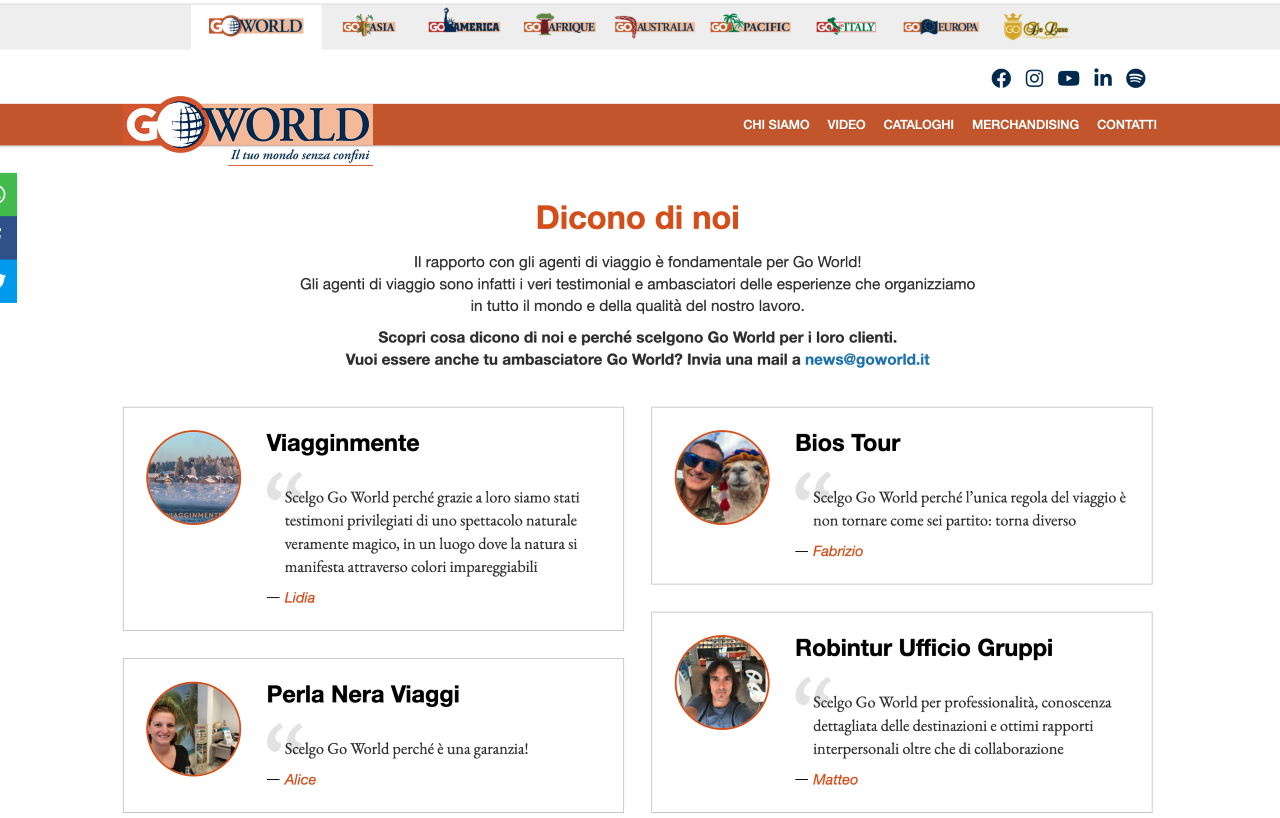Click the LinkedIn icon
This screenshot has height=818, width=1280.
point(1102,78)
